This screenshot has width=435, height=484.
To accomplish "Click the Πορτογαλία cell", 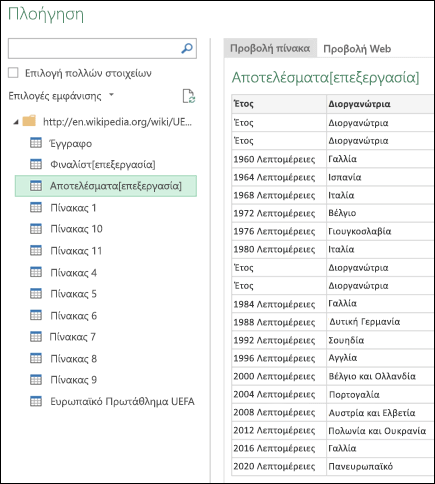I will [x=380, y=394].
